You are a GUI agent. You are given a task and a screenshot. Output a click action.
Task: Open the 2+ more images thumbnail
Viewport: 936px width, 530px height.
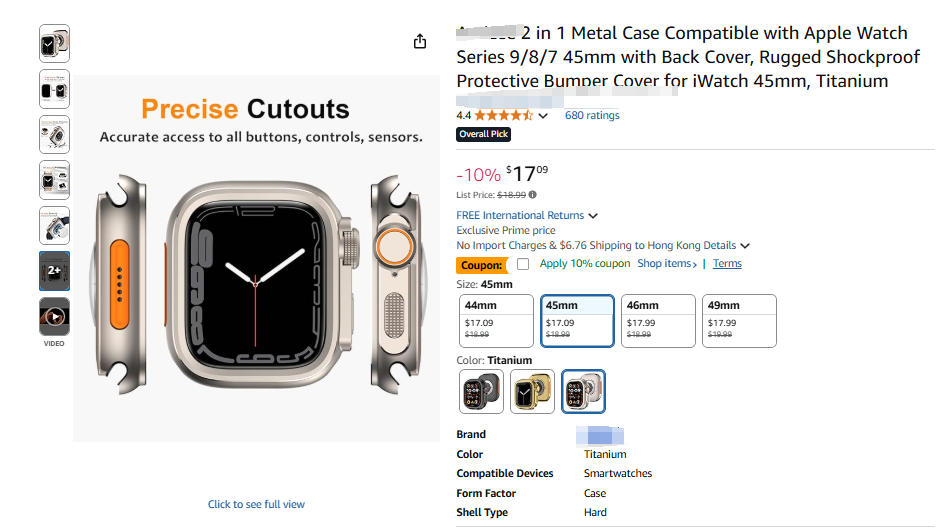(54, 271)
